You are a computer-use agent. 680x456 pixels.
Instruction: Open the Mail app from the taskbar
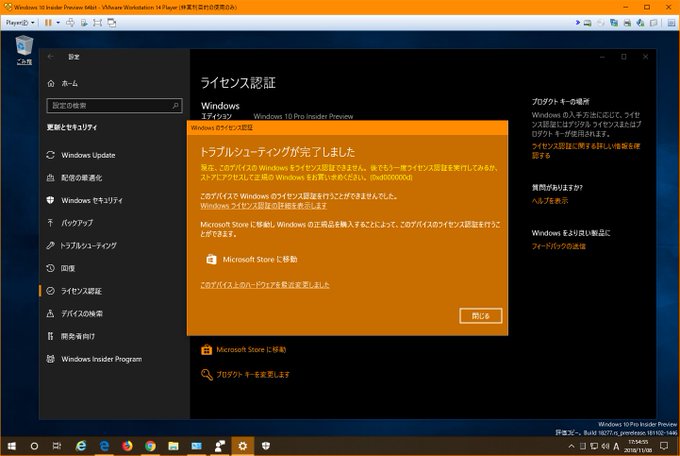196,446
